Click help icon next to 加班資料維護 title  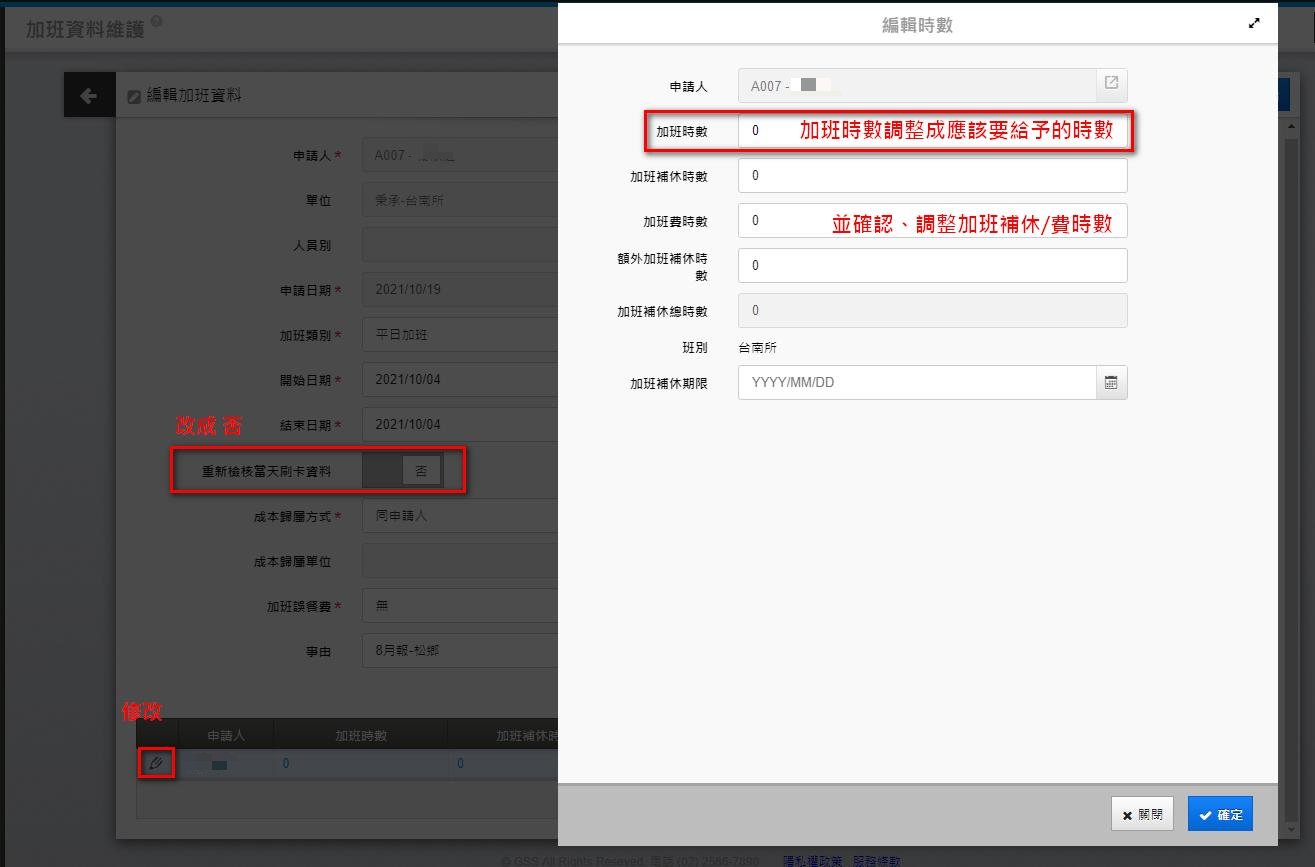coord(156,21)
